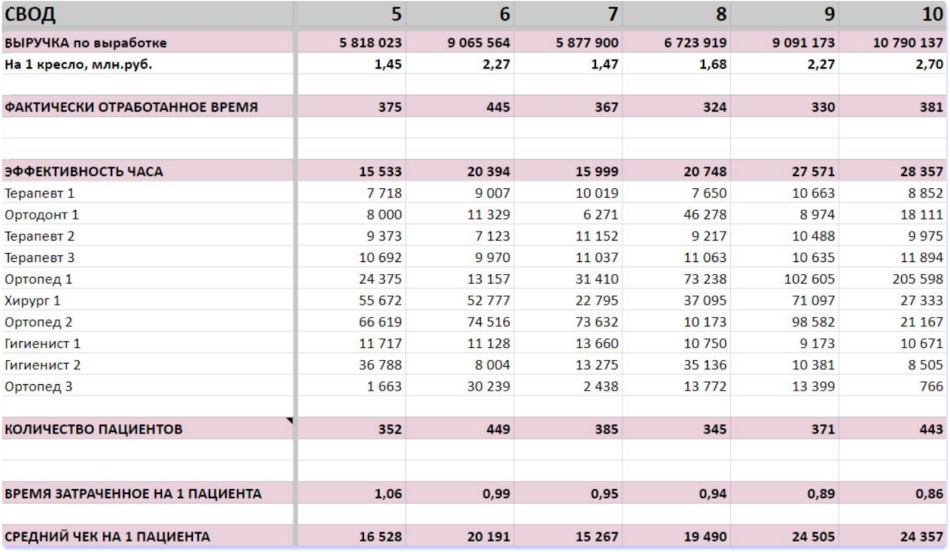Click the Гигиенист 2 row label

point(43,365)
